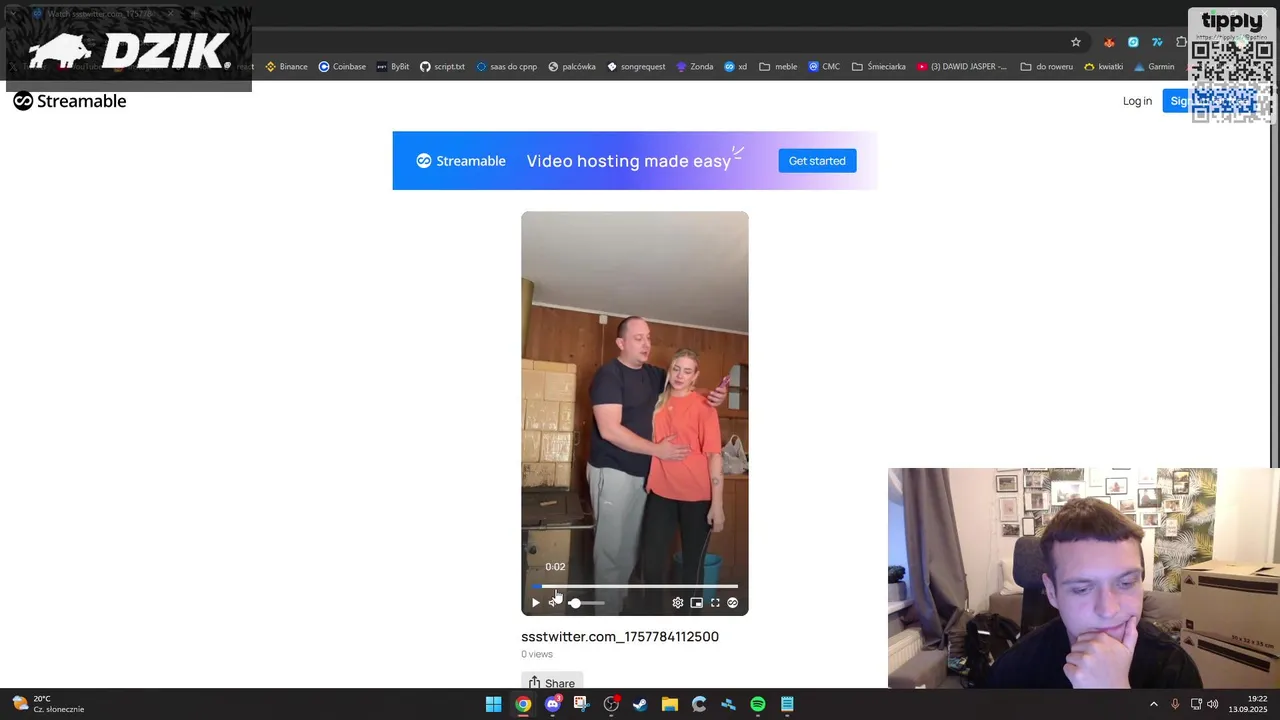Open Steam from the taskbar
The height and width of the screenshot is (720, 1280).
640,704
